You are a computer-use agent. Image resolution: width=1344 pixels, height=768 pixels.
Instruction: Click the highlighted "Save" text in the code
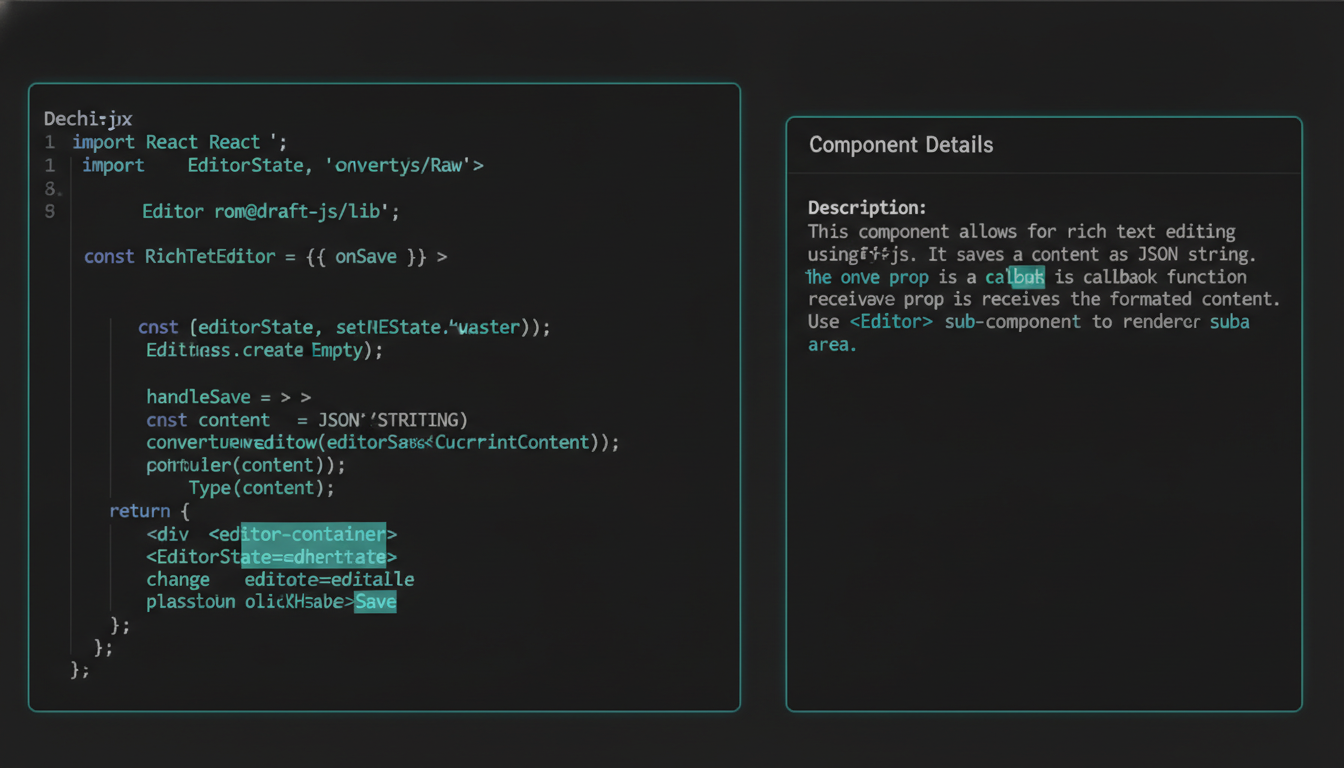[x=376, y=601]
